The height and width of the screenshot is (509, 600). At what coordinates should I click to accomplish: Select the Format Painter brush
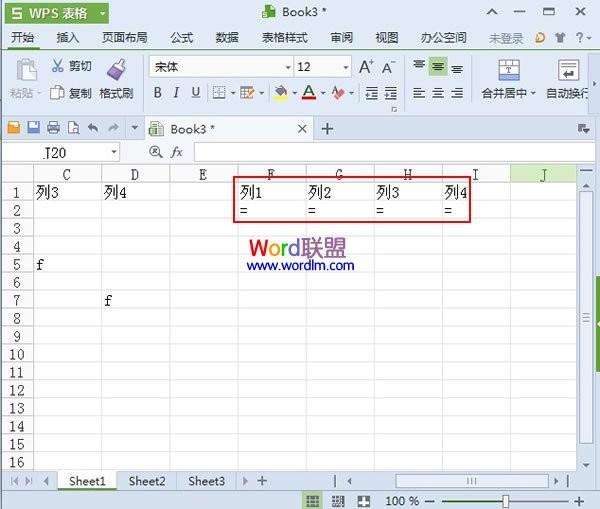tap(117, 69)
